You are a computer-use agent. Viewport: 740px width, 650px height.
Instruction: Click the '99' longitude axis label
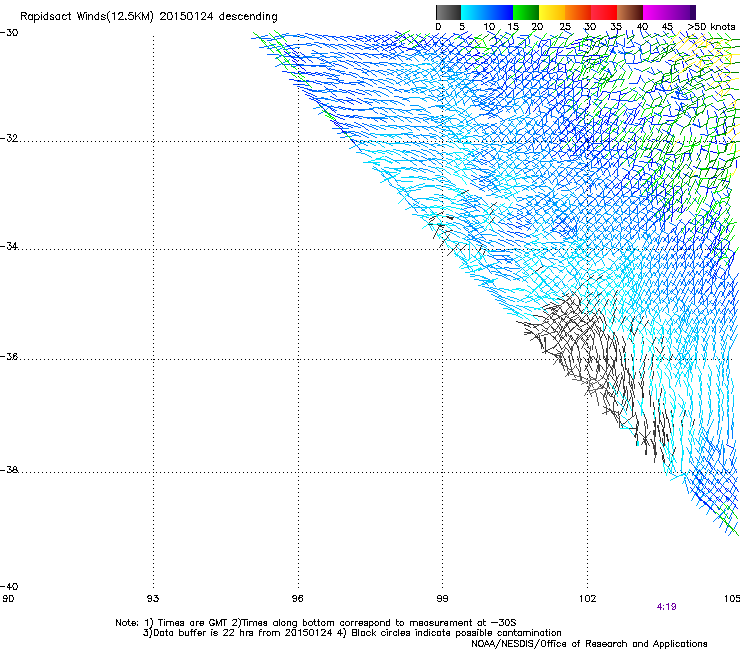coord(442,599)
